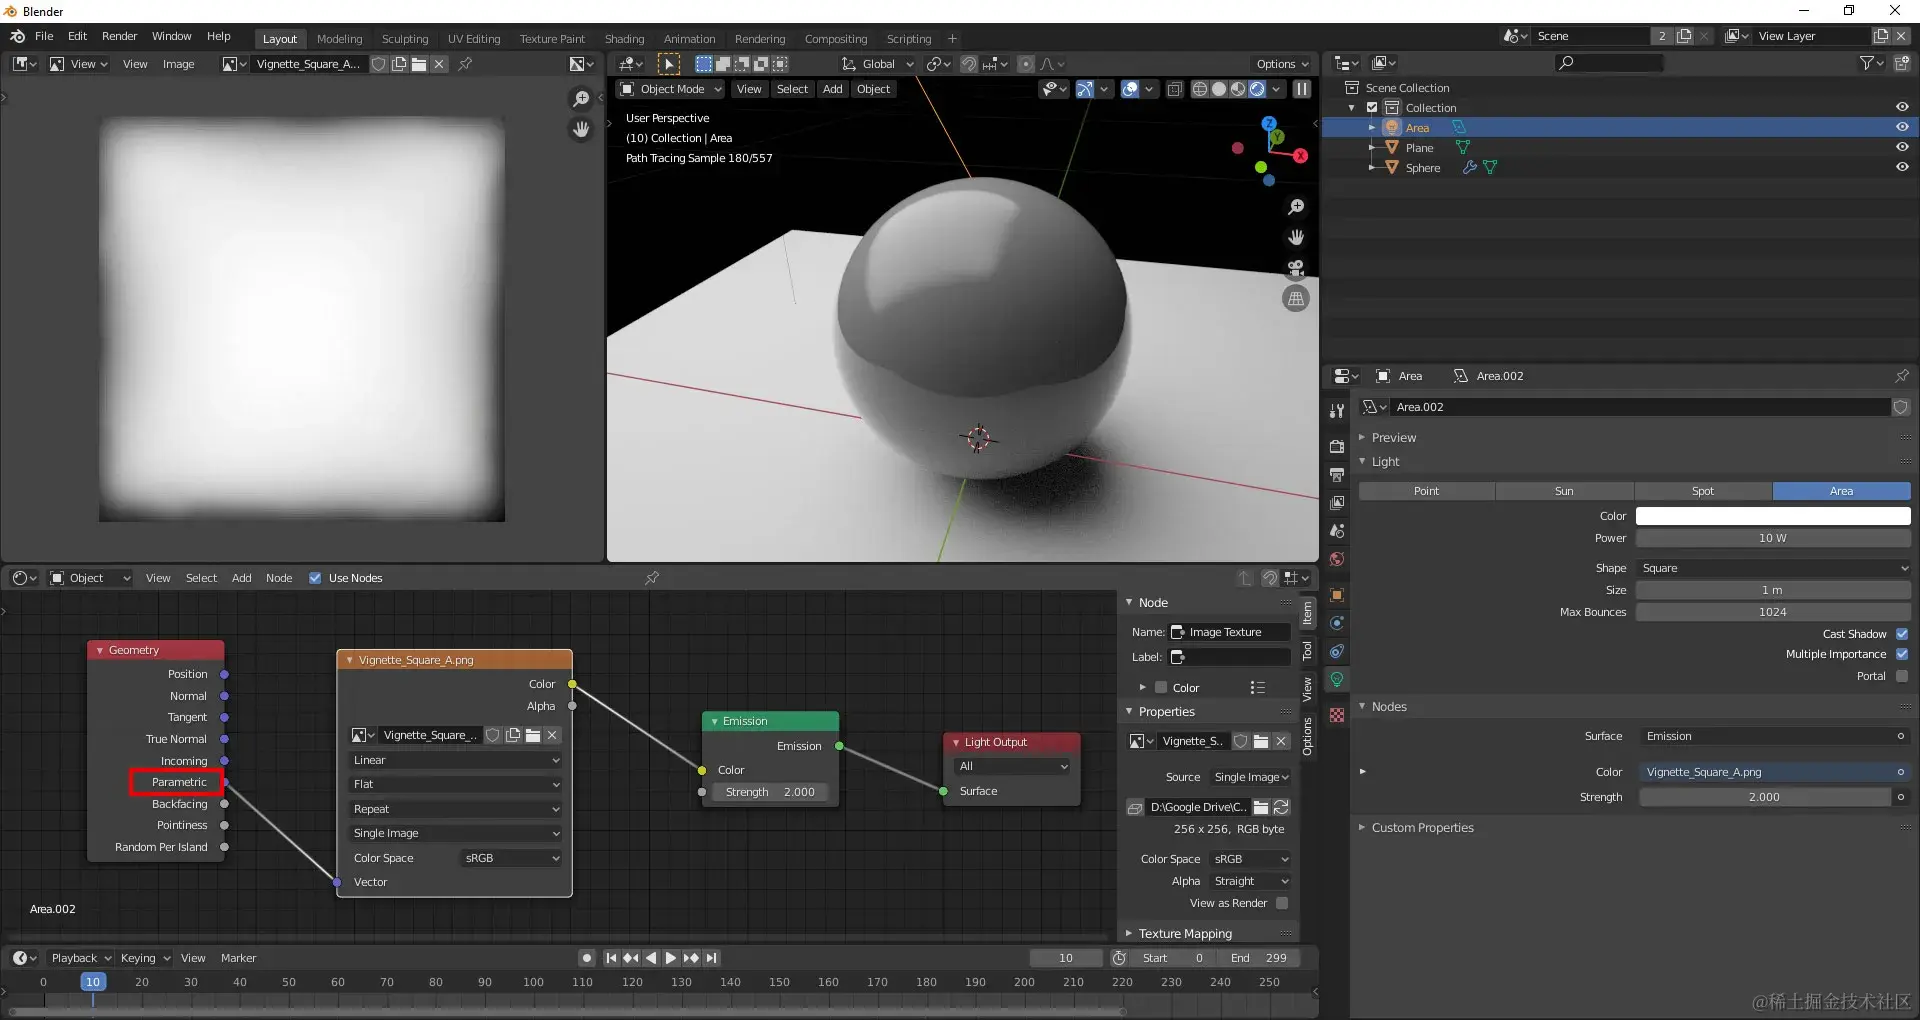The image size is (1920, 1020).
Task: Hide the Sphere object in outliner
Action: coord(1902,167)
